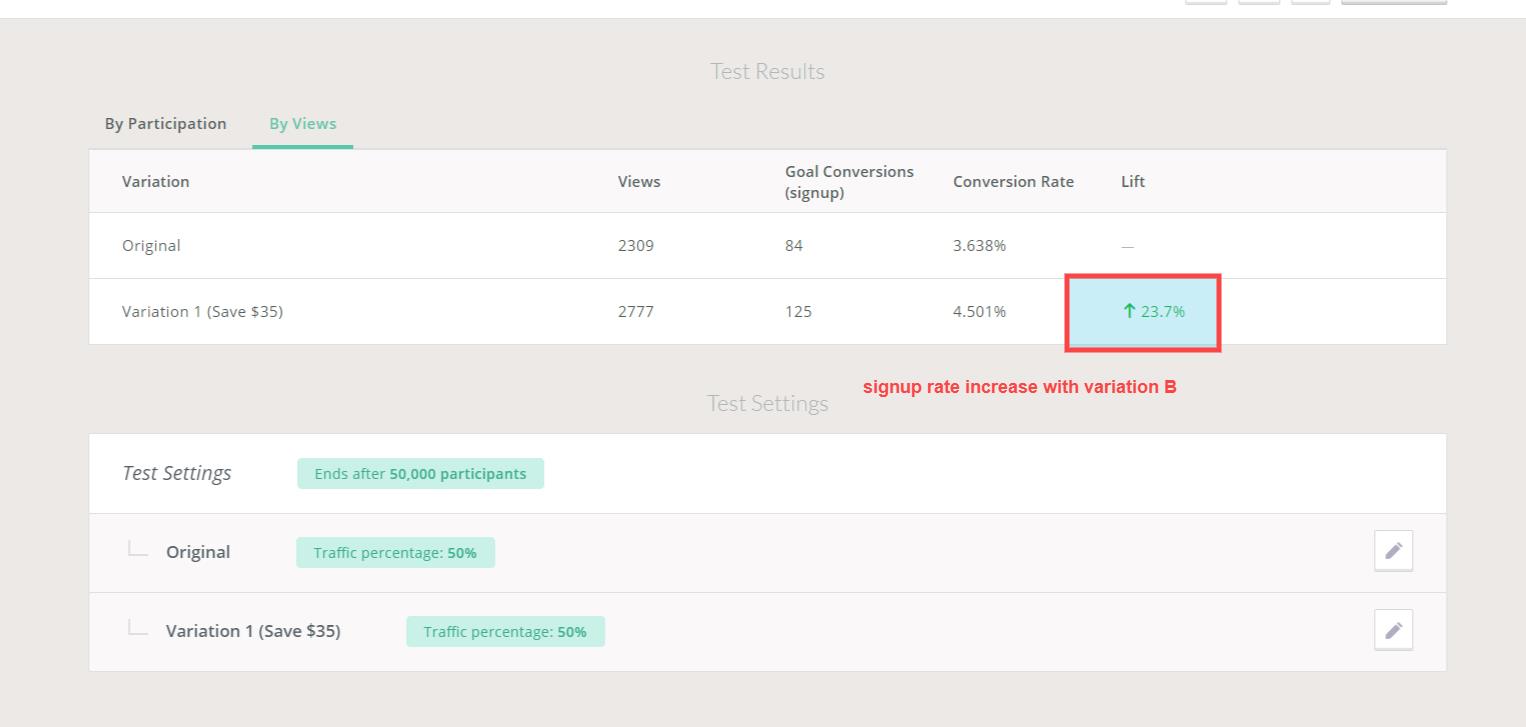Click the 2777 views value
This screenshot has width=1526, height=727.
pos(636,311)
